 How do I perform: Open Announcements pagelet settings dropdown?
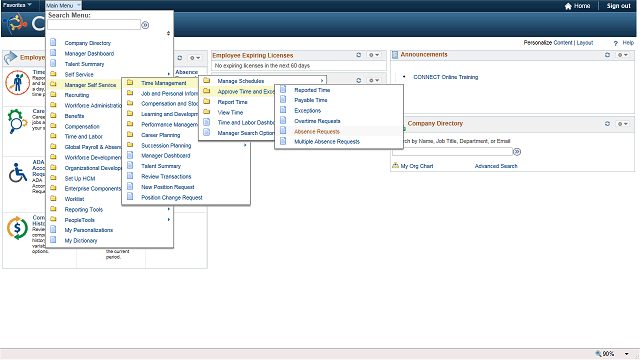coord(622,55)
